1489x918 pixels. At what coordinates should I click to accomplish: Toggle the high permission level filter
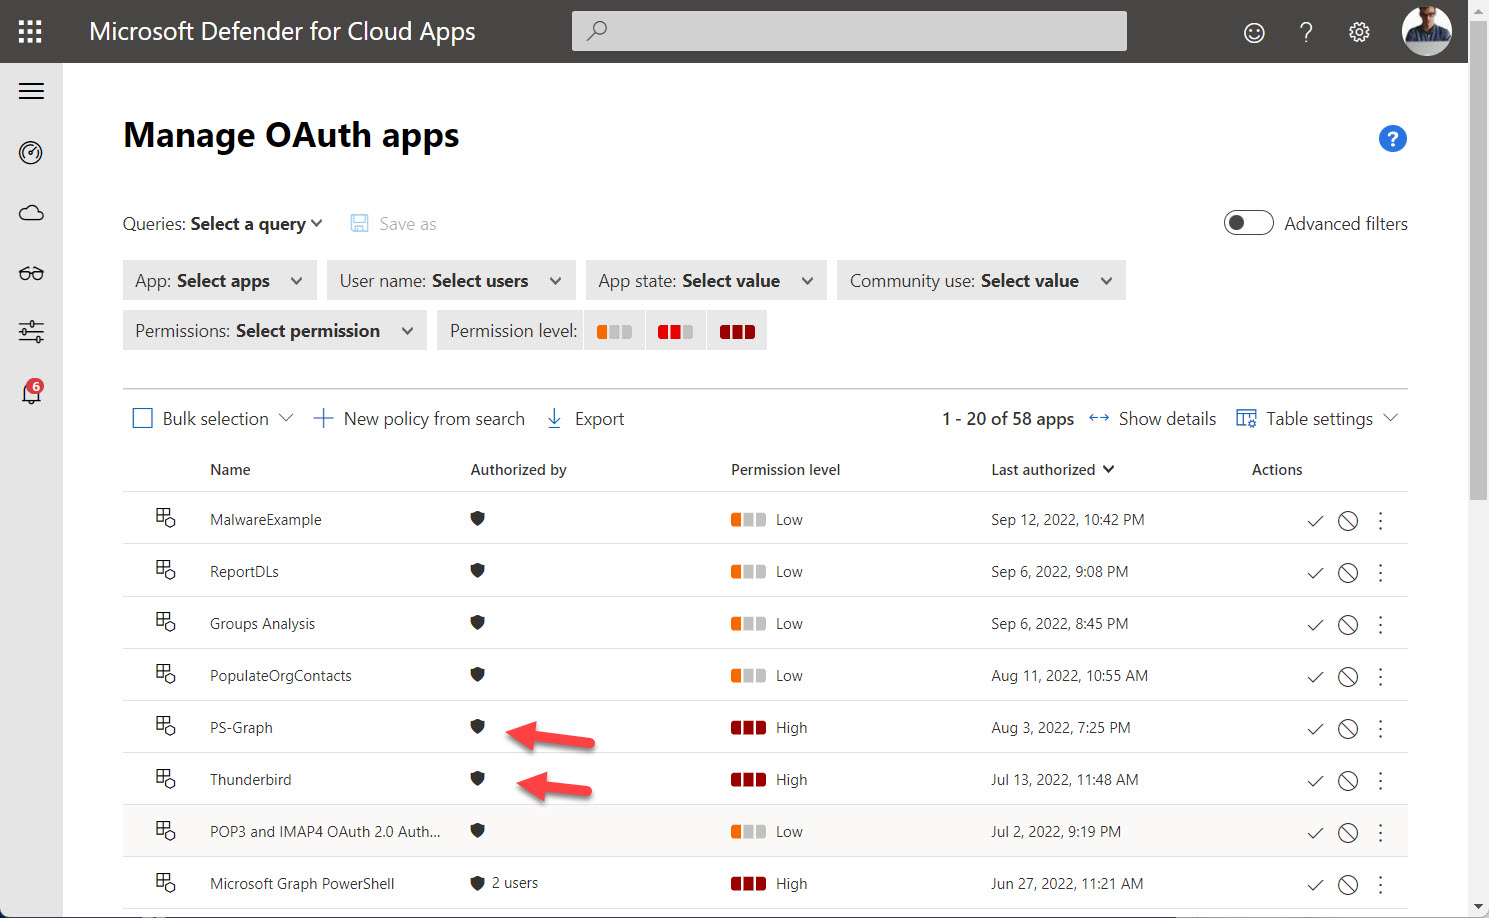737,330
